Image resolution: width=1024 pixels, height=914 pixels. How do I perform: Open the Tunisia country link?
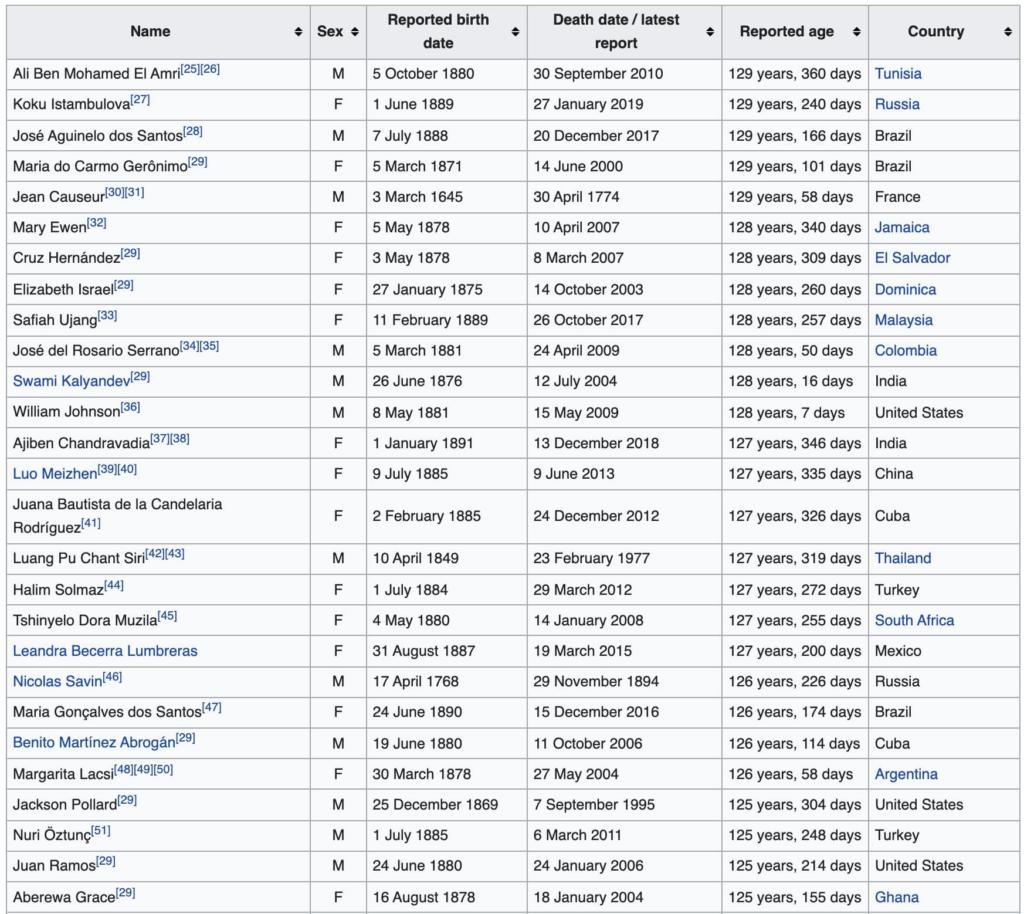click(x=897, y=74)
